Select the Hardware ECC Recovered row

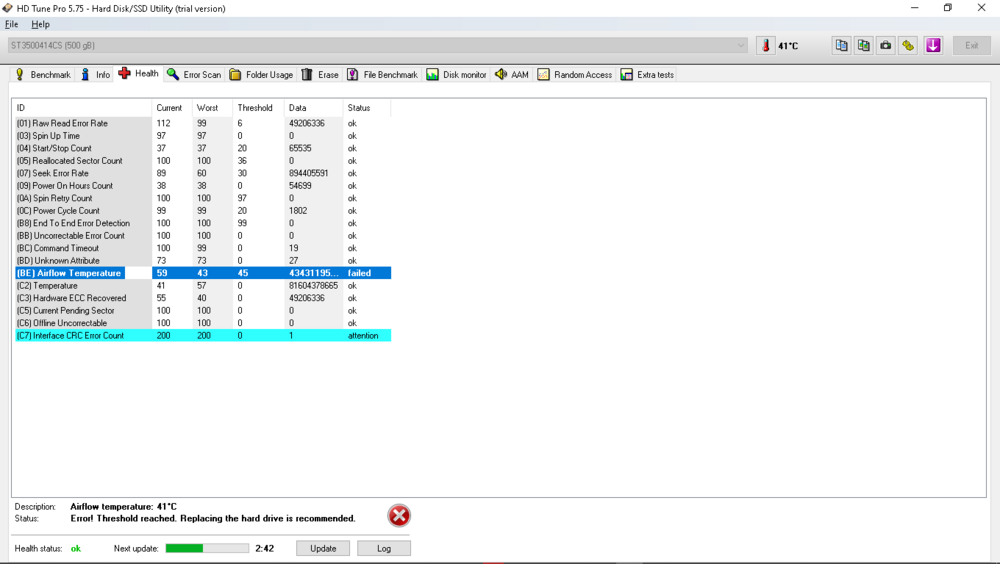tap(203, 298)
